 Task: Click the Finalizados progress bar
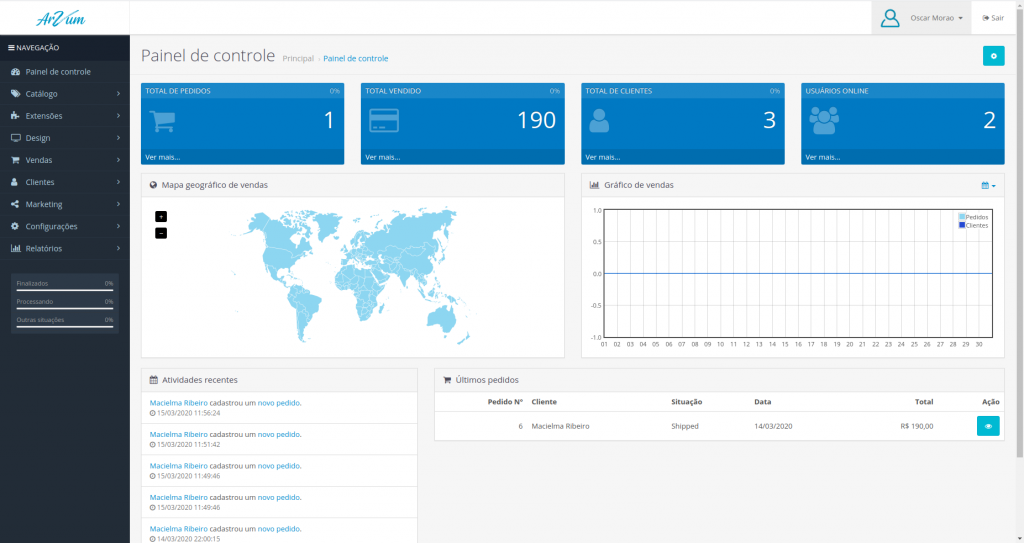pyautogui.click(x=65, y=290)
